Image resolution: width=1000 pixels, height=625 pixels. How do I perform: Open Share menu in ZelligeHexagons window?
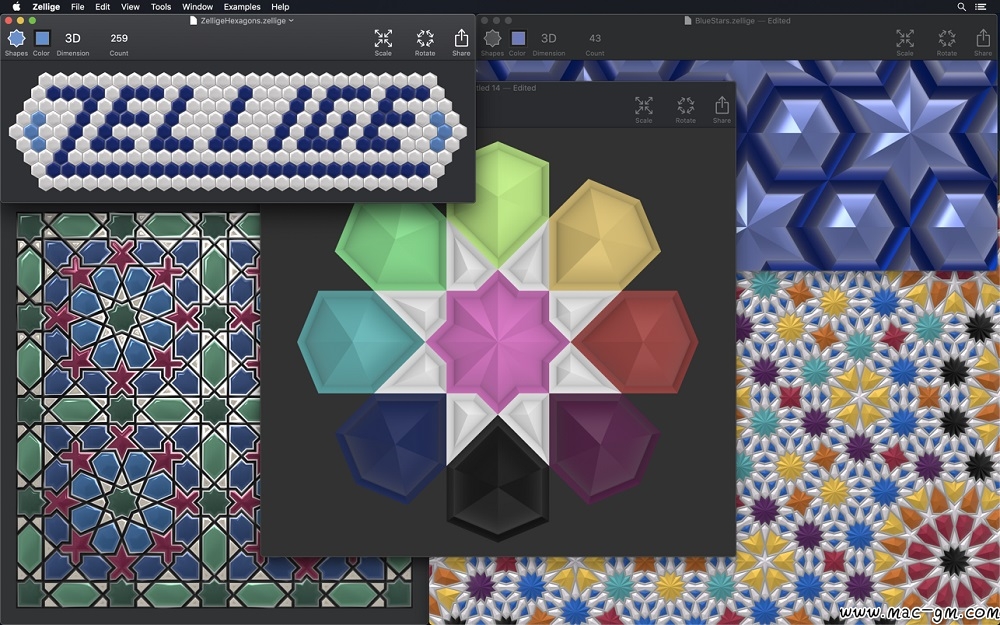click(x=461, y=39)
